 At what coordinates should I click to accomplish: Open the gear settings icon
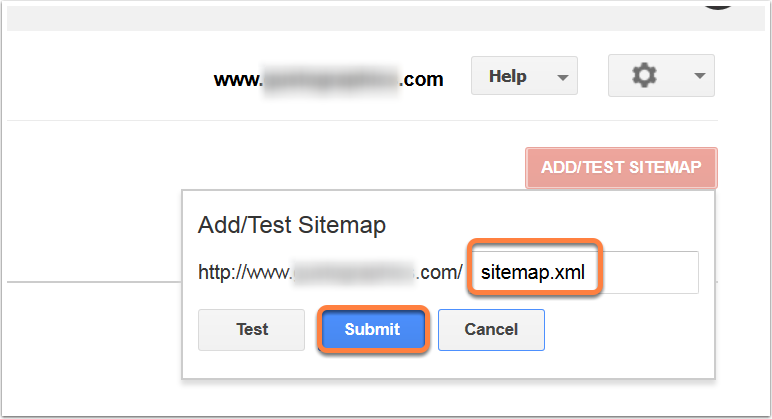(x=644, y=75)
